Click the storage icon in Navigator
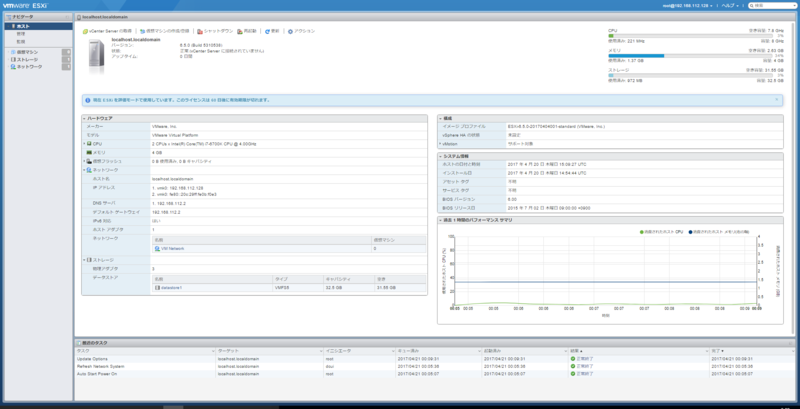The height and width of the screenshot is (409, 800). pos(13,60)
